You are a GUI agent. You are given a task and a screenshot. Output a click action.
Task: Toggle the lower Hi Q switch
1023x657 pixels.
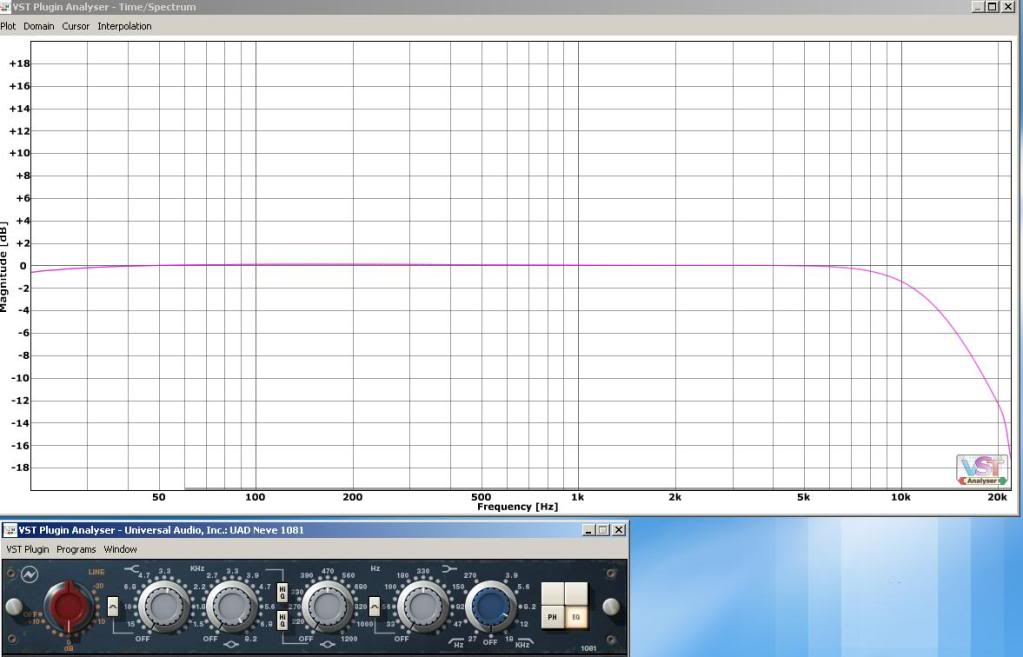(x=282, y=621)
